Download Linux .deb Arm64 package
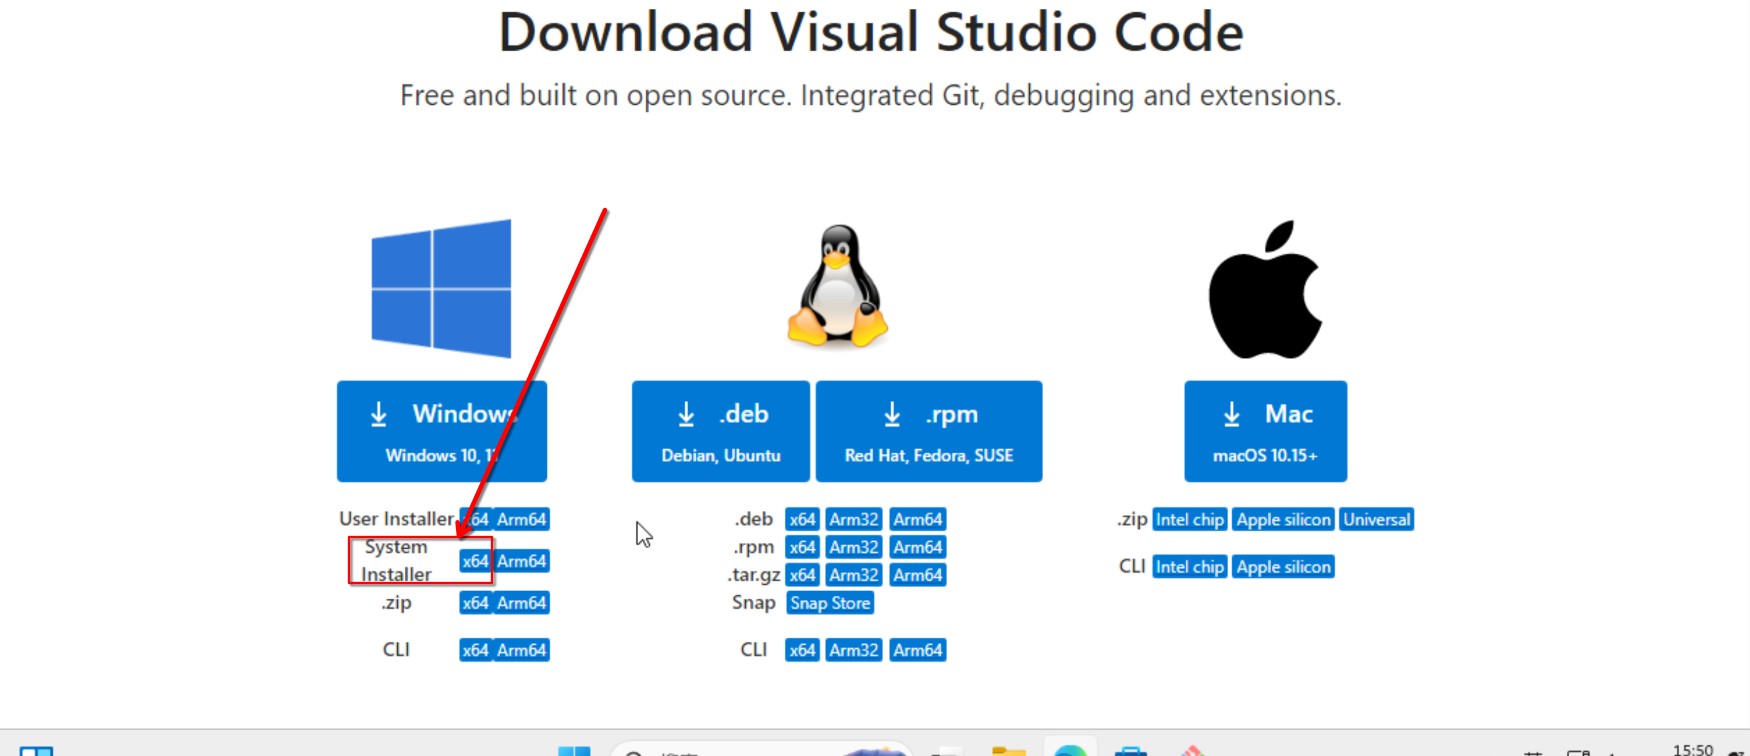 tap(918, 519)
